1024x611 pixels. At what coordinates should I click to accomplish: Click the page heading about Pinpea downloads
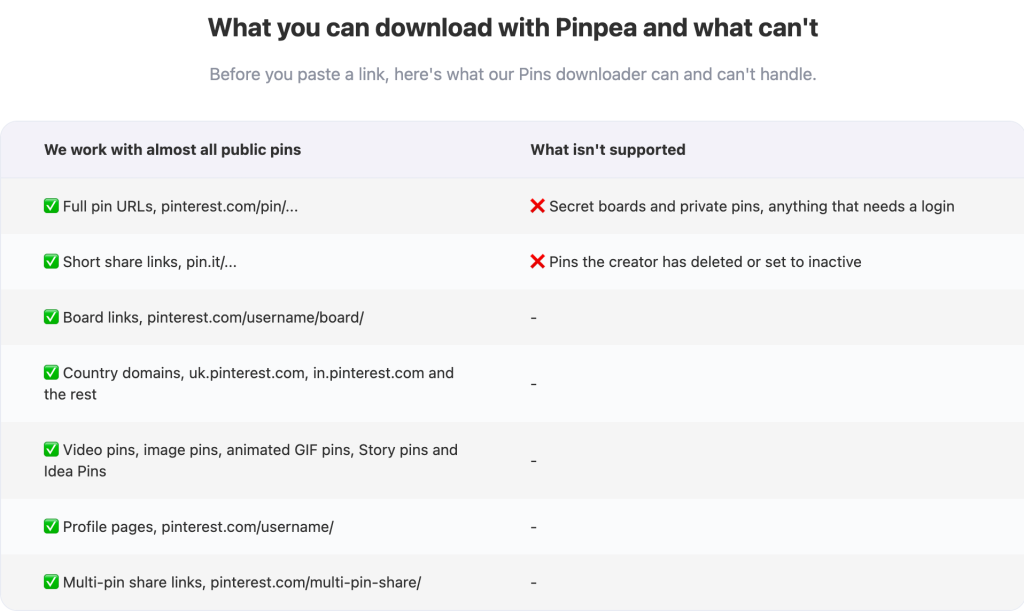point(513,28)
